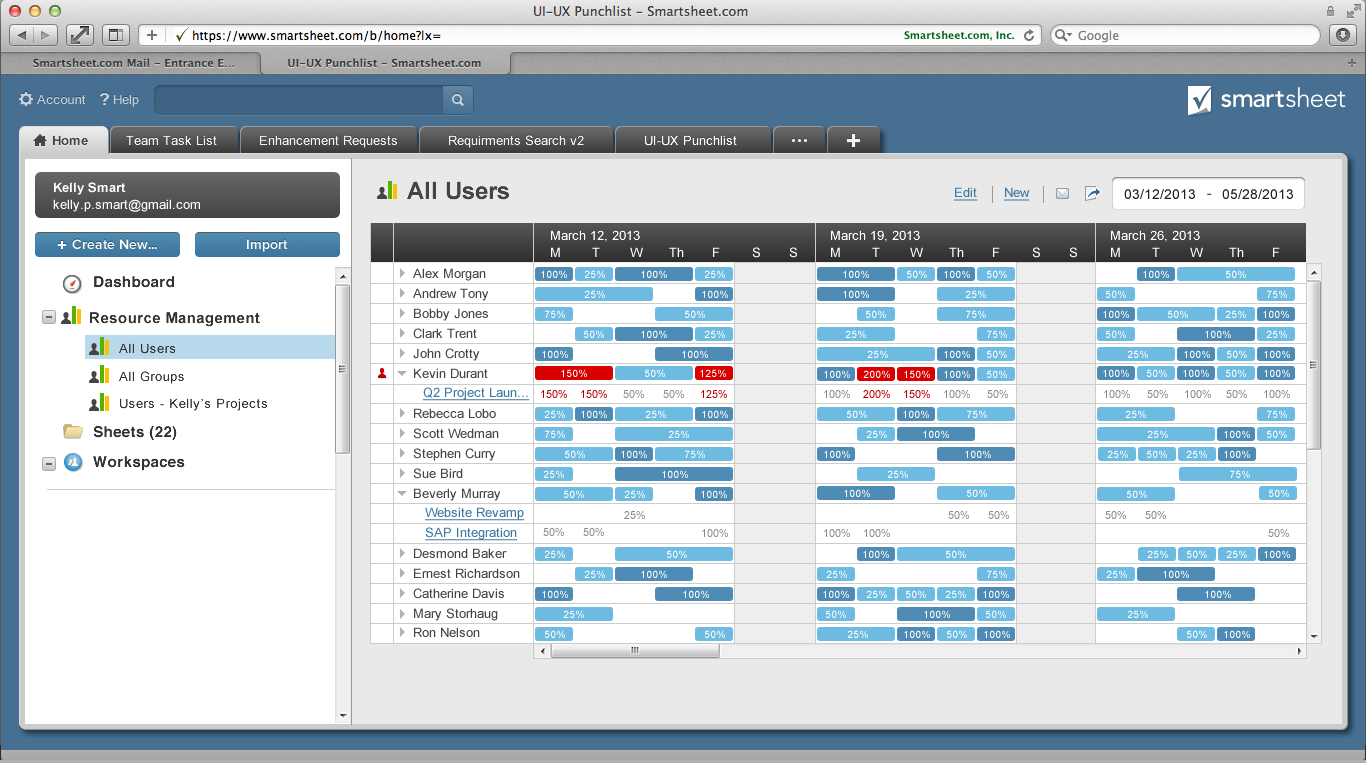Click Catherine Davis name

click(x=459, y=593)
